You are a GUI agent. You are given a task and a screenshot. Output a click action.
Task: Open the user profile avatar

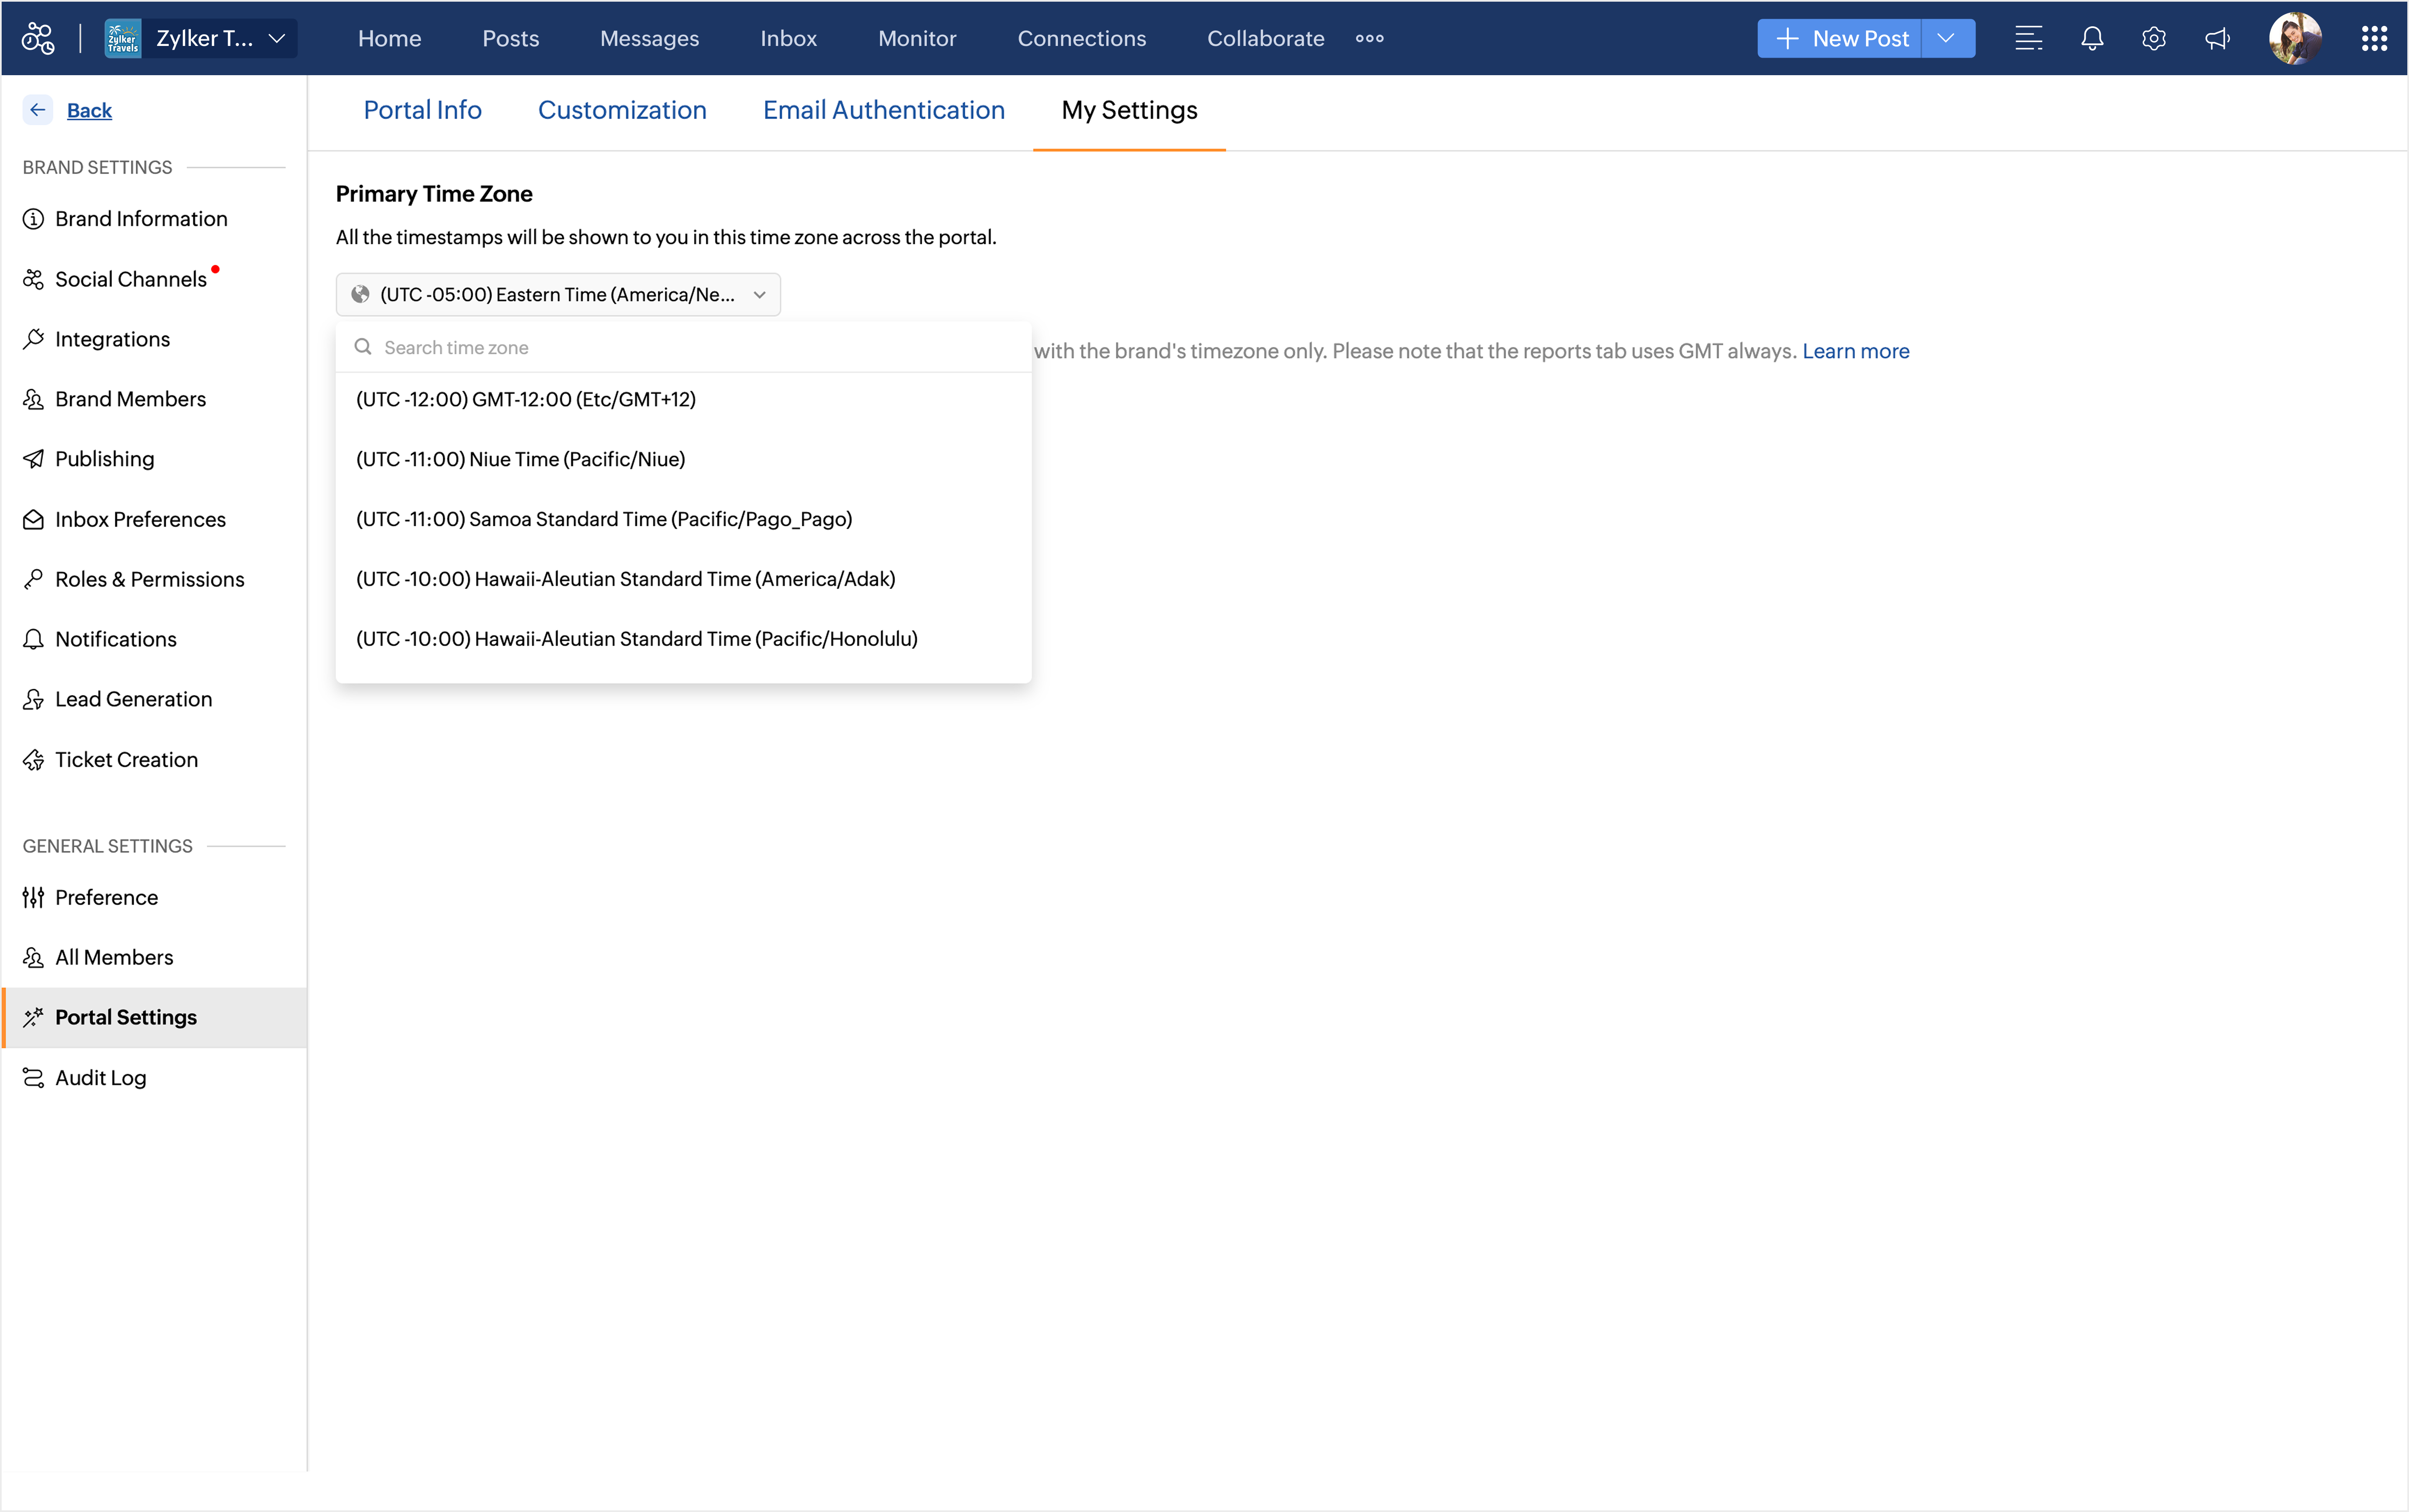pos(2294,38)
